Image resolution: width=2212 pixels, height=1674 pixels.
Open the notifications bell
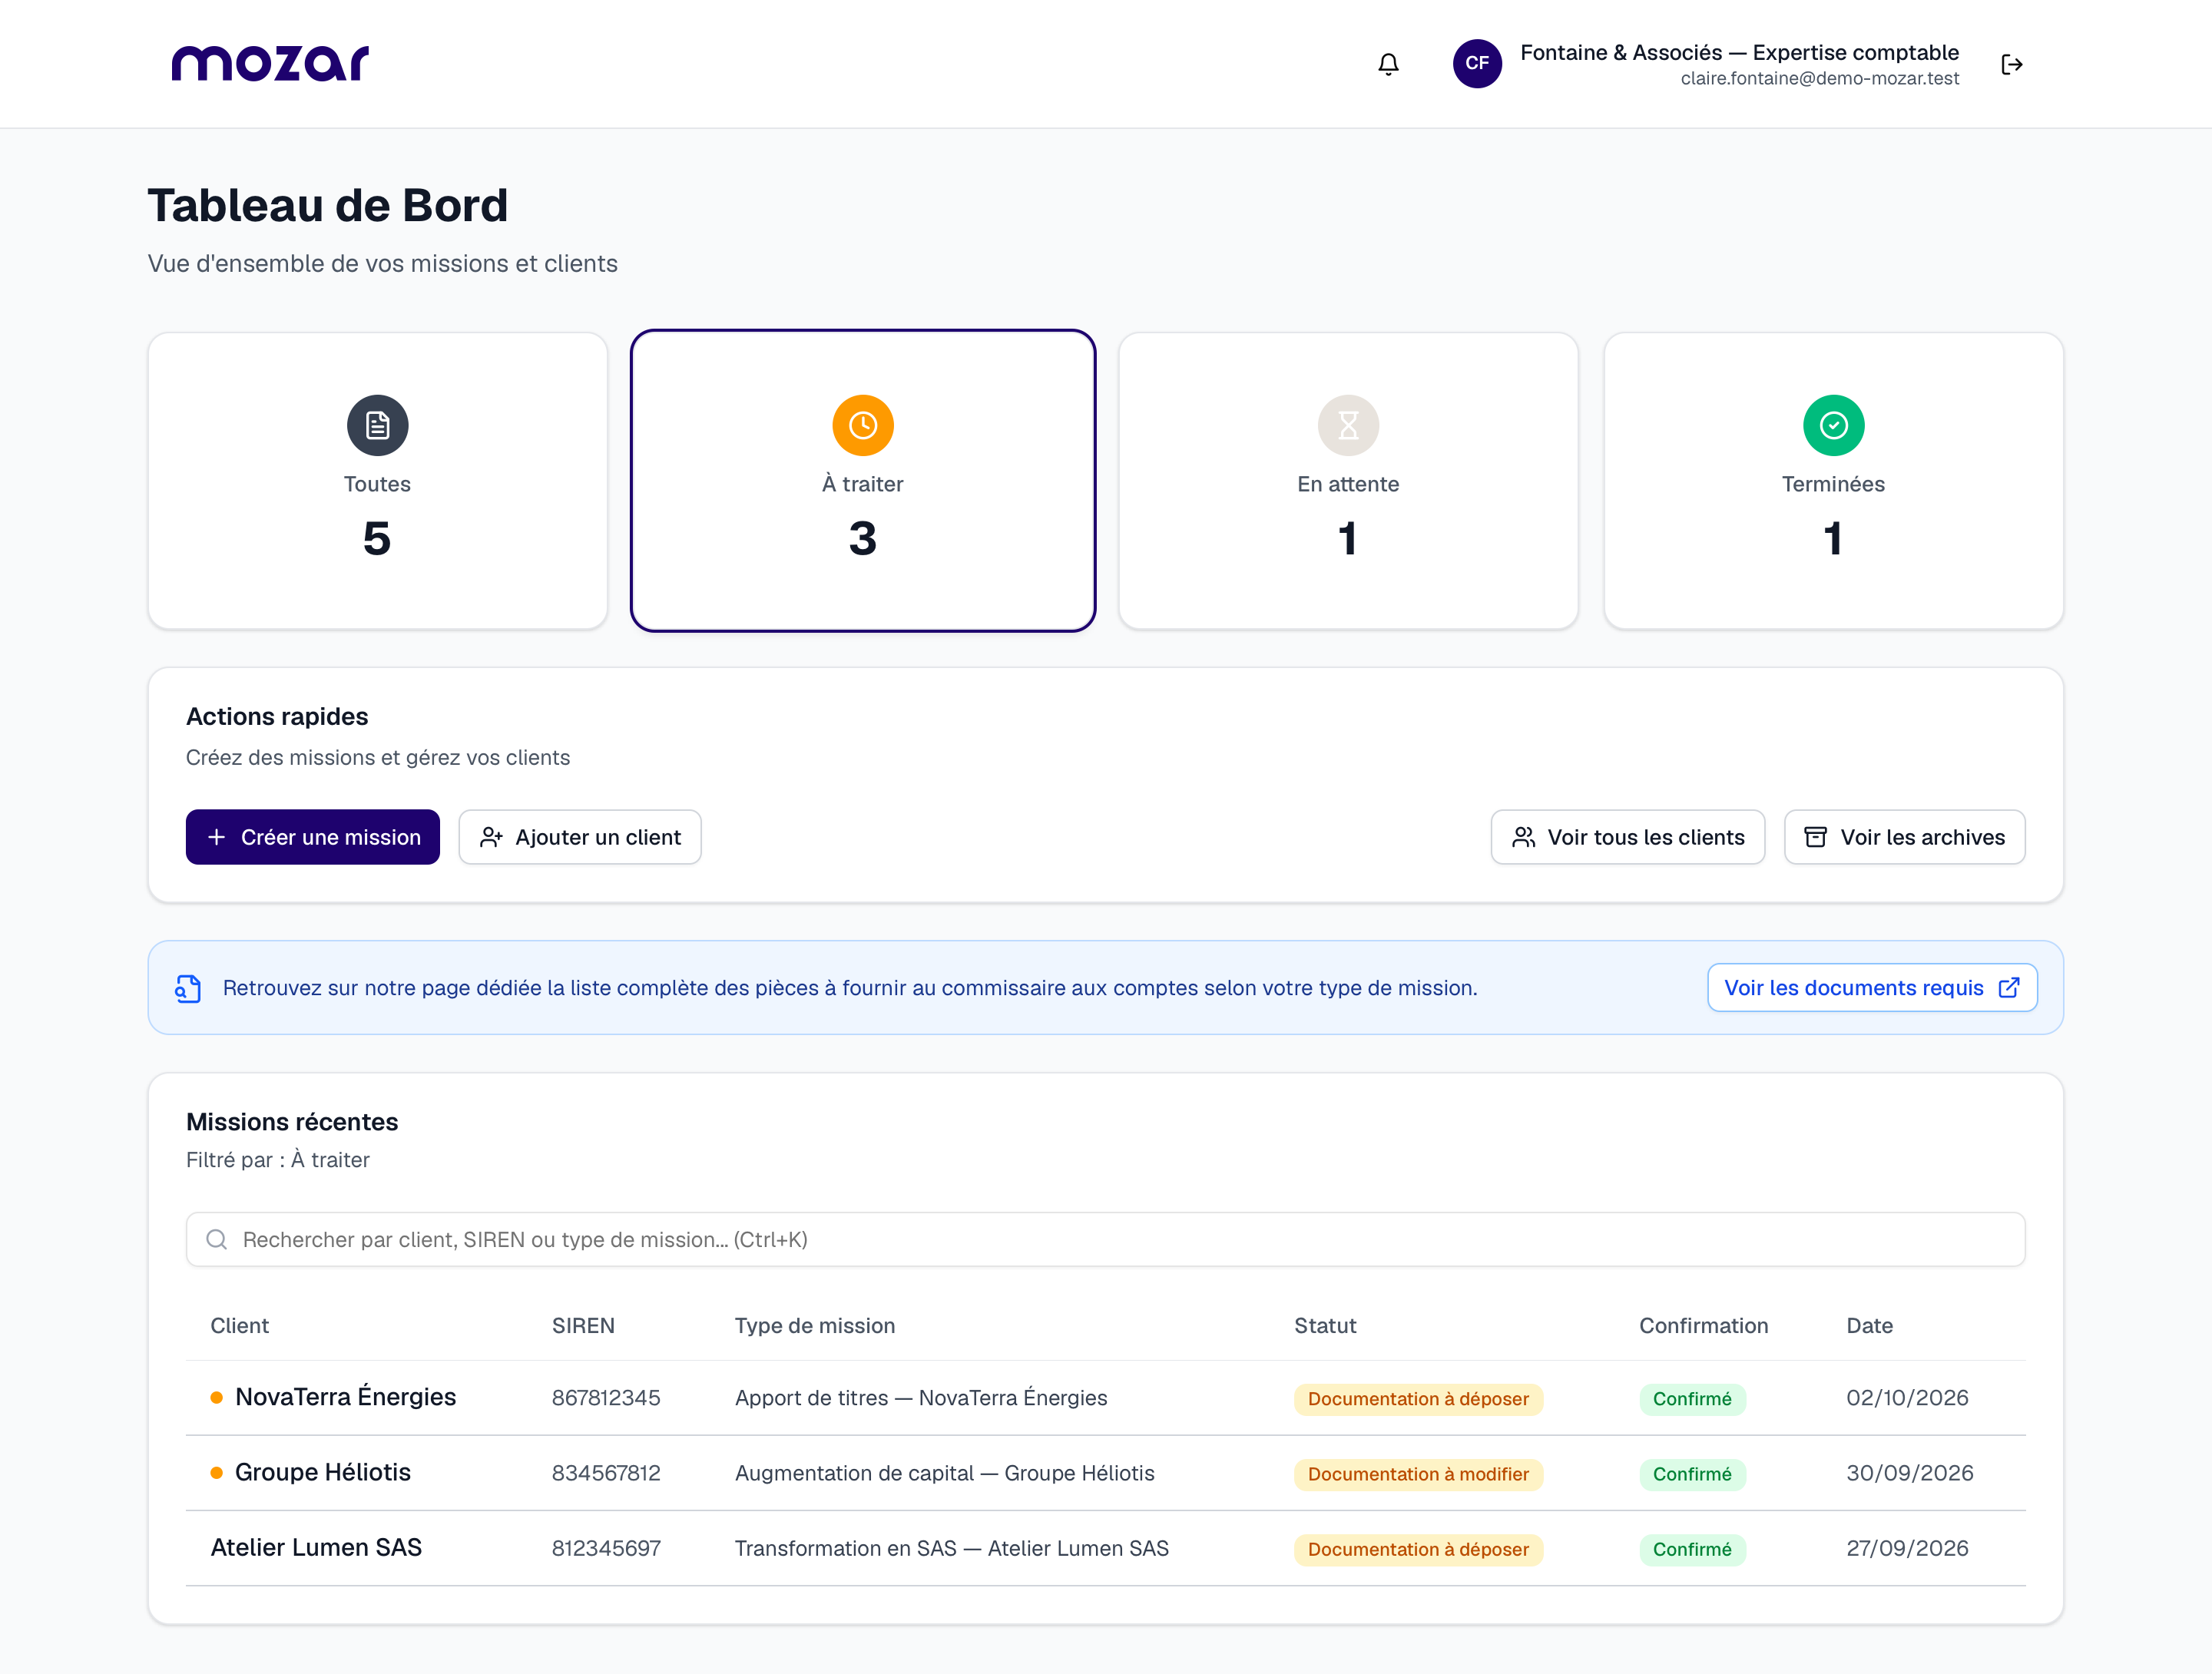click(x=1388, y=64)
